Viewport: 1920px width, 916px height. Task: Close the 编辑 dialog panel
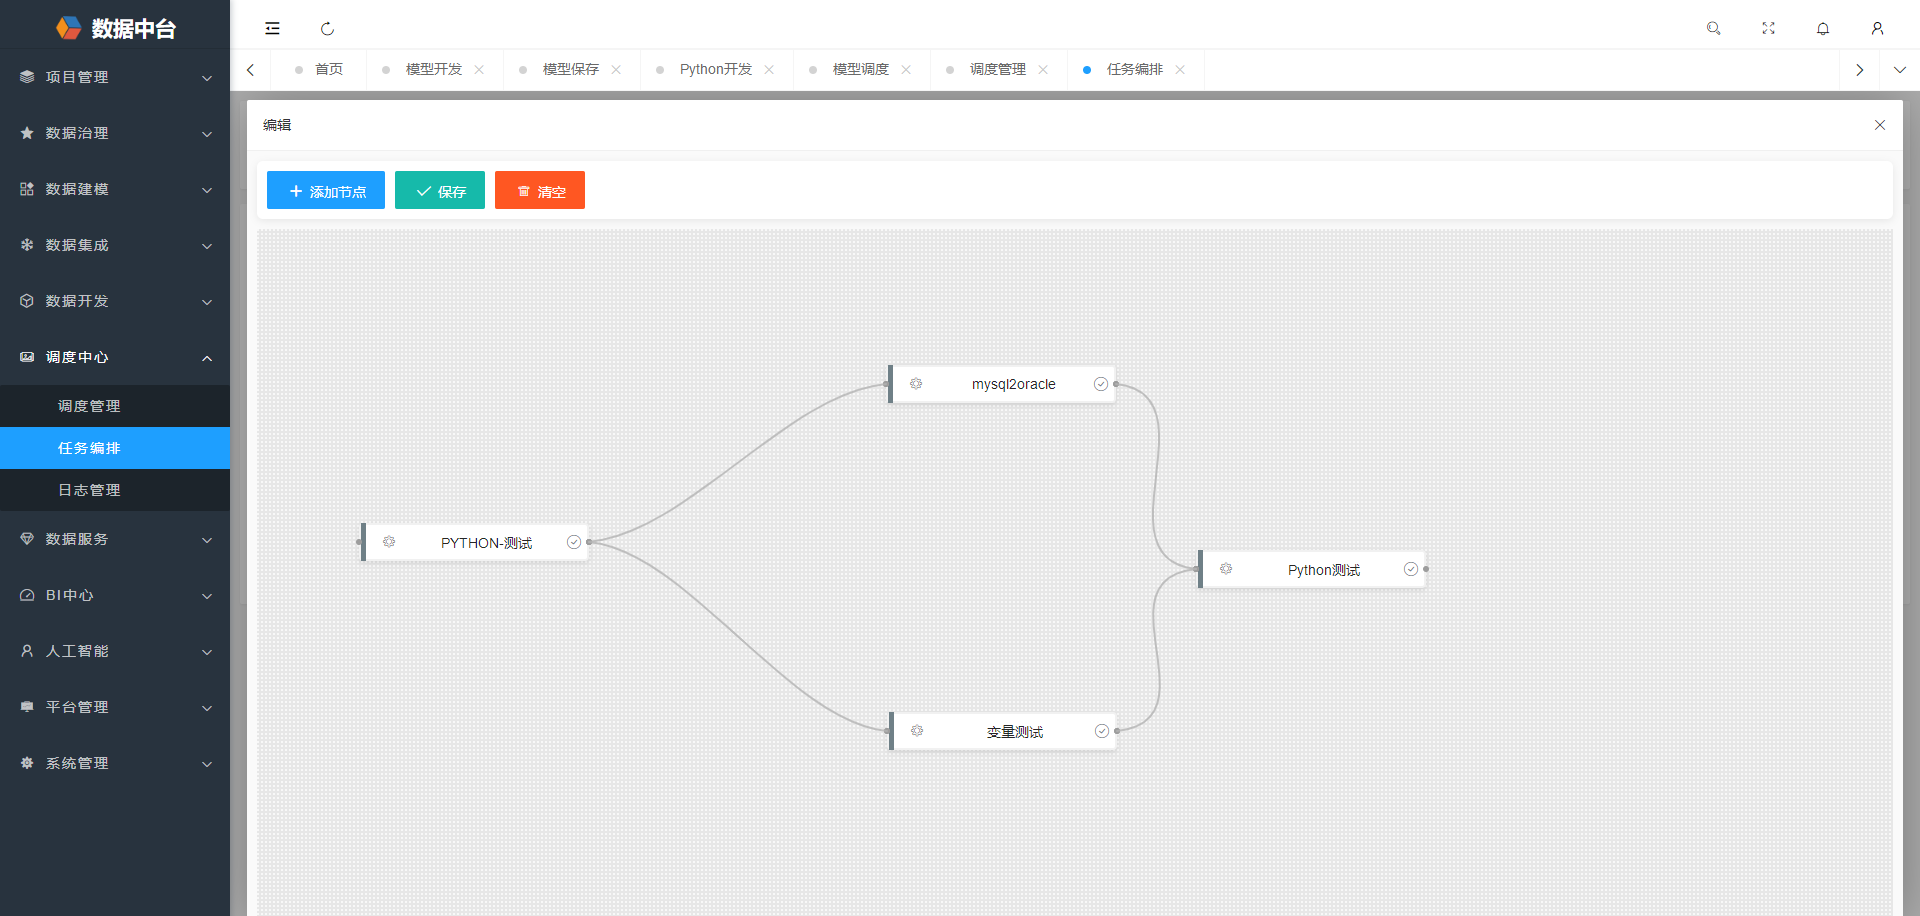[x=1879, y=125]
